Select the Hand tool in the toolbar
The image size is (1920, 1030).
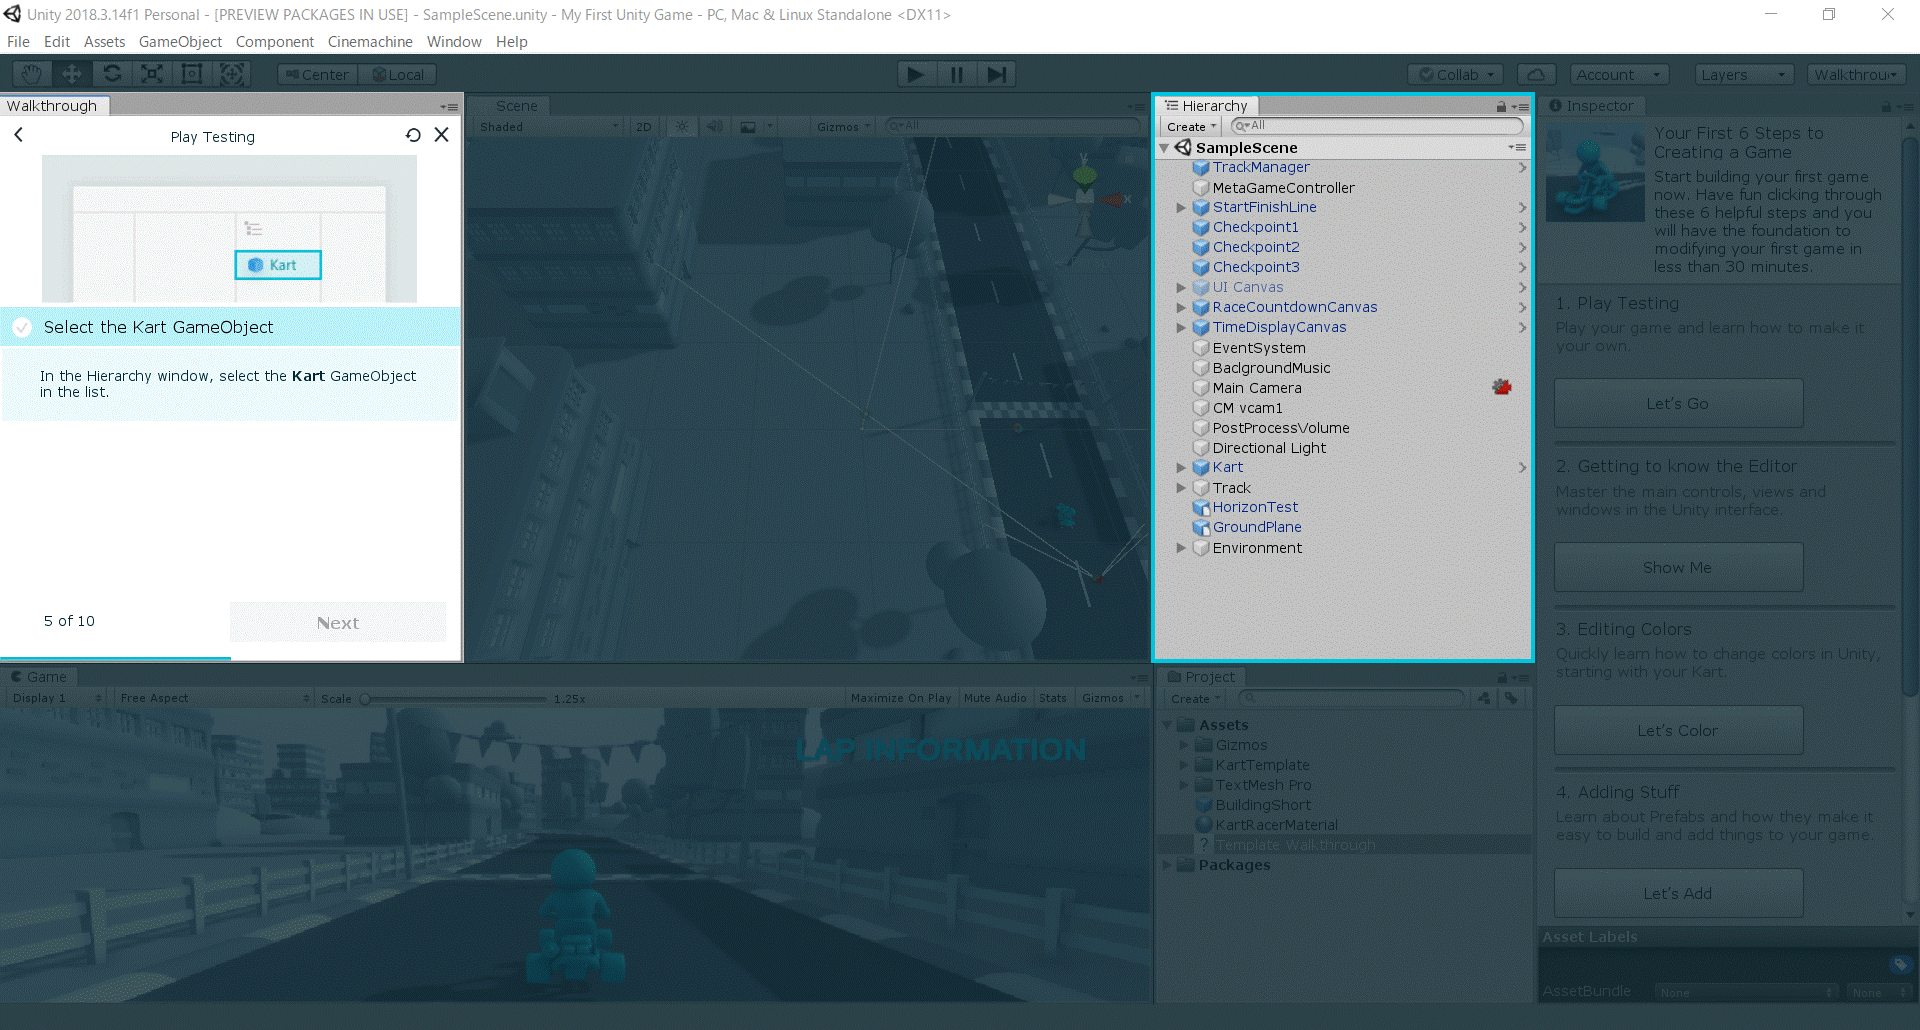(x=32, y=74)
